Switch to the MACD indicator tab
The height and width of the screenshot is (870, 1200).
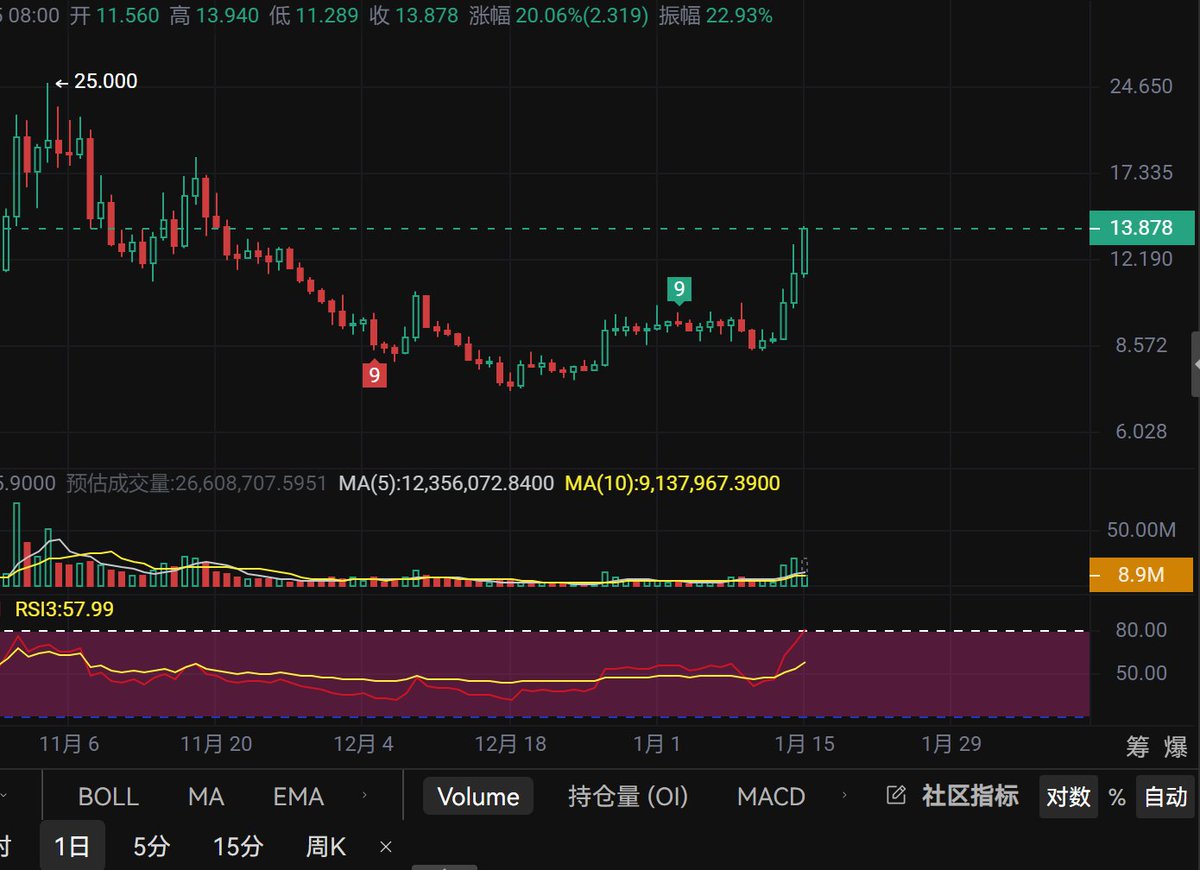[x=771, y=797]
